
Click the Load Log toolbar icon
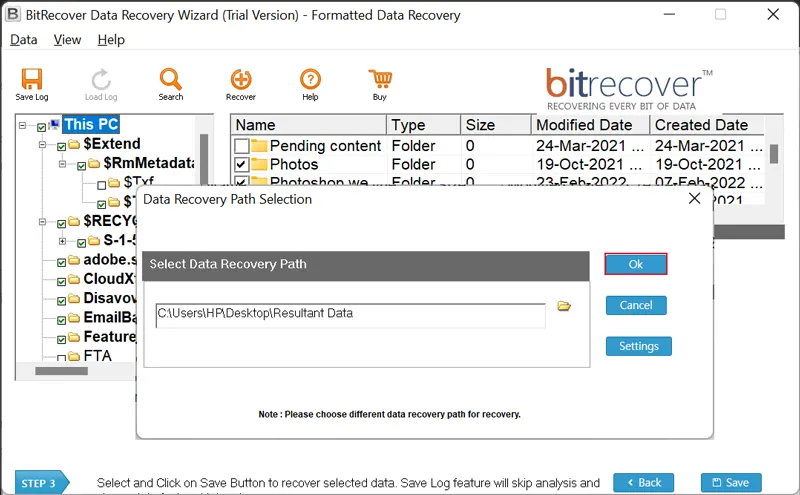click(101, 84)
